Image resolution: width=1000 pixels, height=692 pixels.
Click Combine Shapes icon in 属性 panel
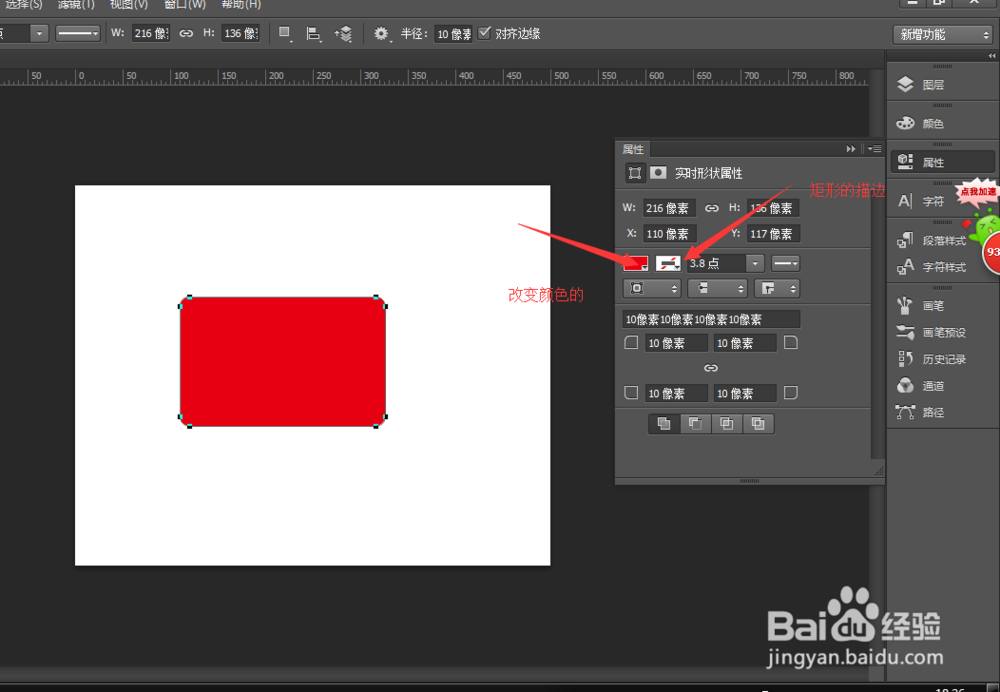point(664,423)
